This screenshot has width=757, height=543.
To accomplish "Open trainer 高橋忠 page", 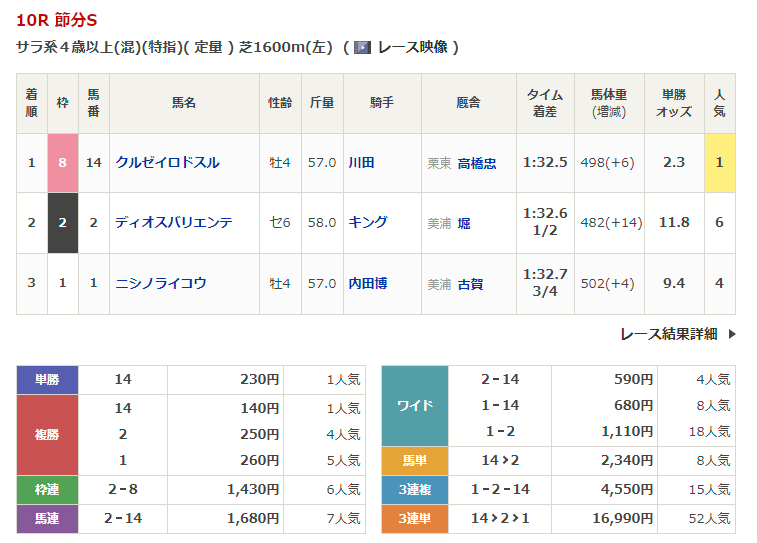I will click(476, 163).
